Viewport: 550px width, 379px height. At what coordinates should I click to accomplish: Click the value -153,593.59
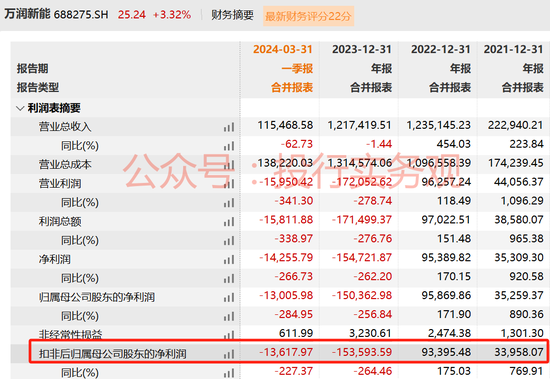pos(362,352)
